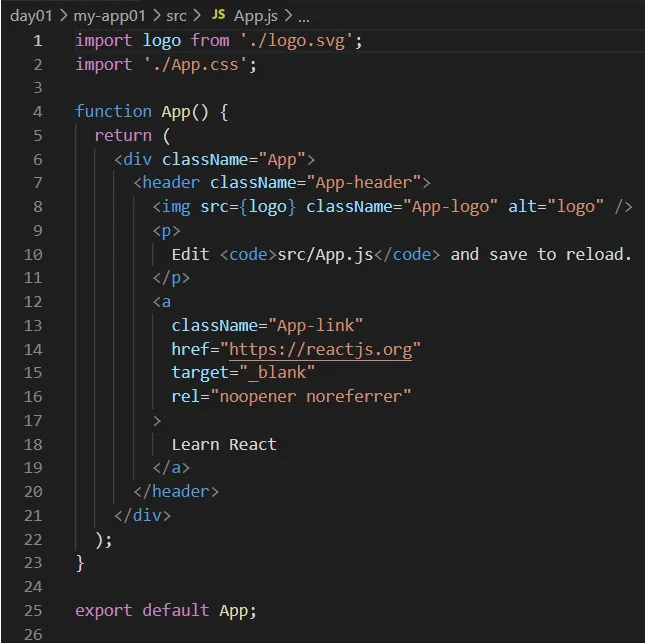Open the my-app01 breadcrumb folder
Screen dimensions: 649x643
coord(110,16)
